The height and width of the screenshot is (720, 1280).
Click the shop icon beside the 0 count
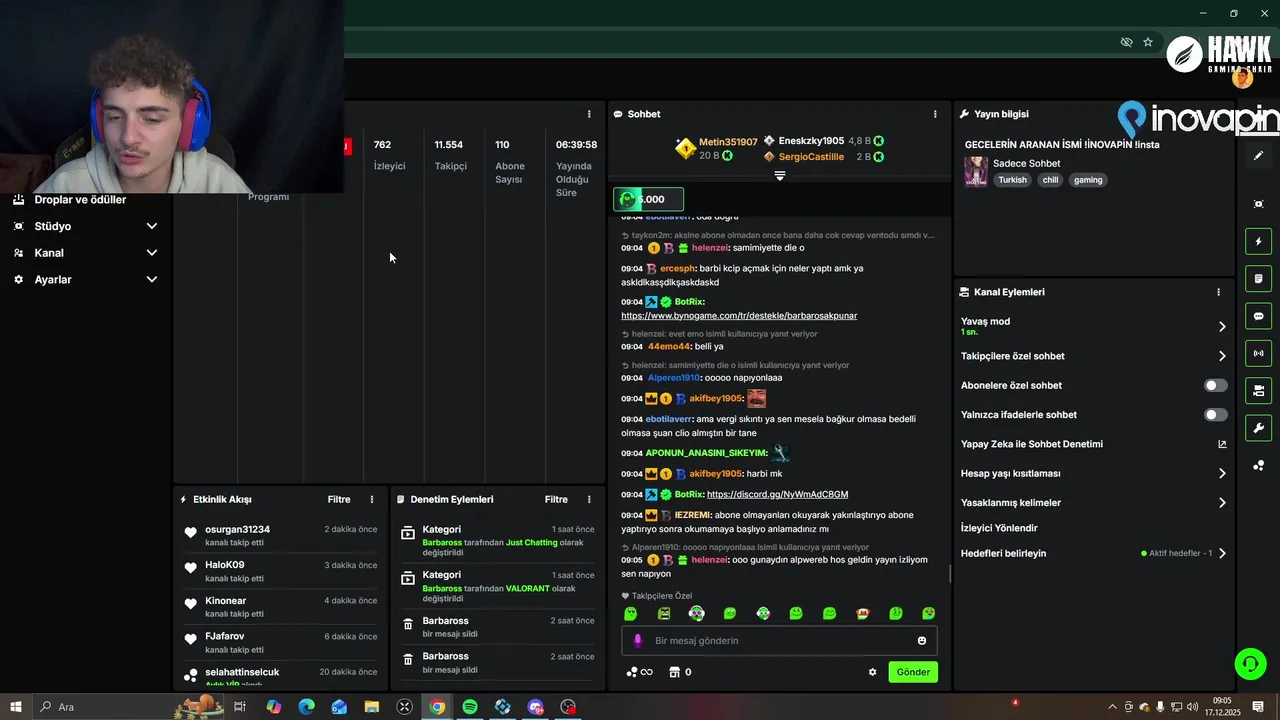click(x=674, y=672)
